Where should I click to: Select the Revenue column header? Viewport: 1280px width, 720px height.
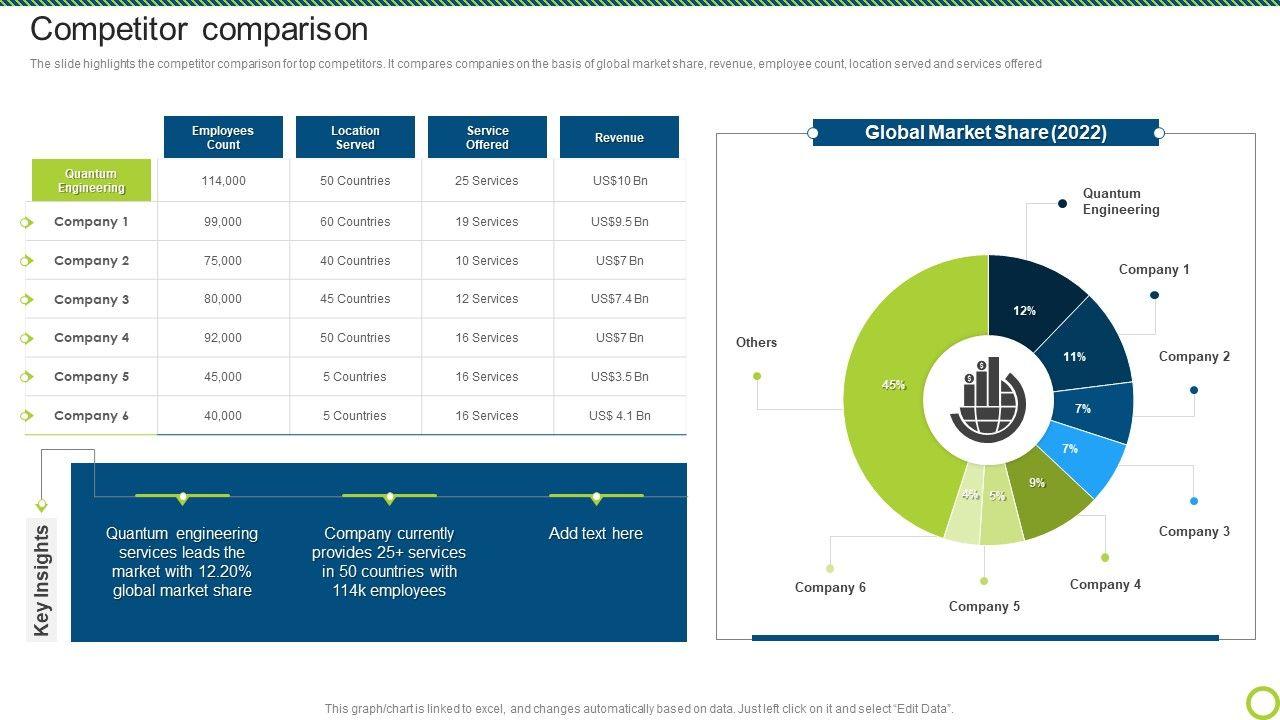[619, 137]
